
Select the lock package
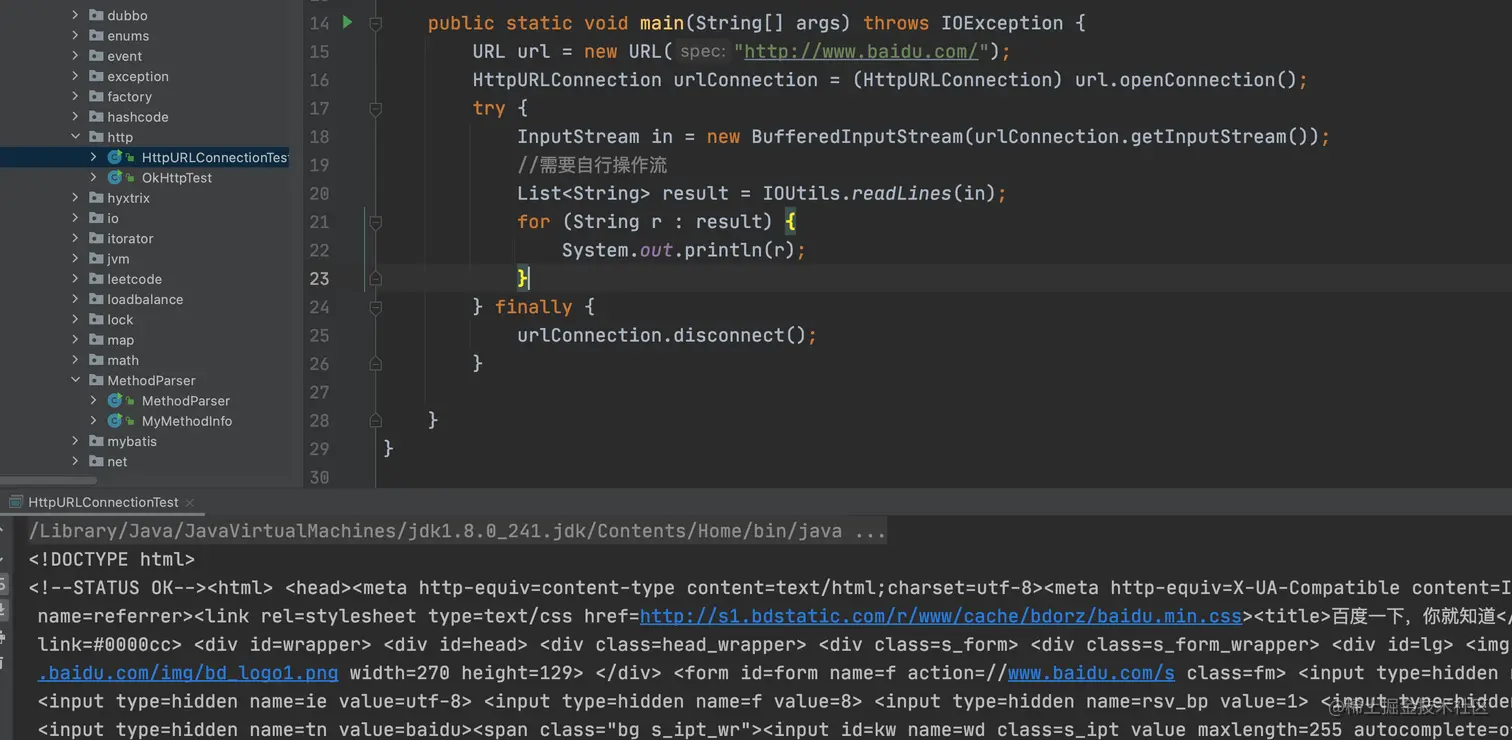120,319
